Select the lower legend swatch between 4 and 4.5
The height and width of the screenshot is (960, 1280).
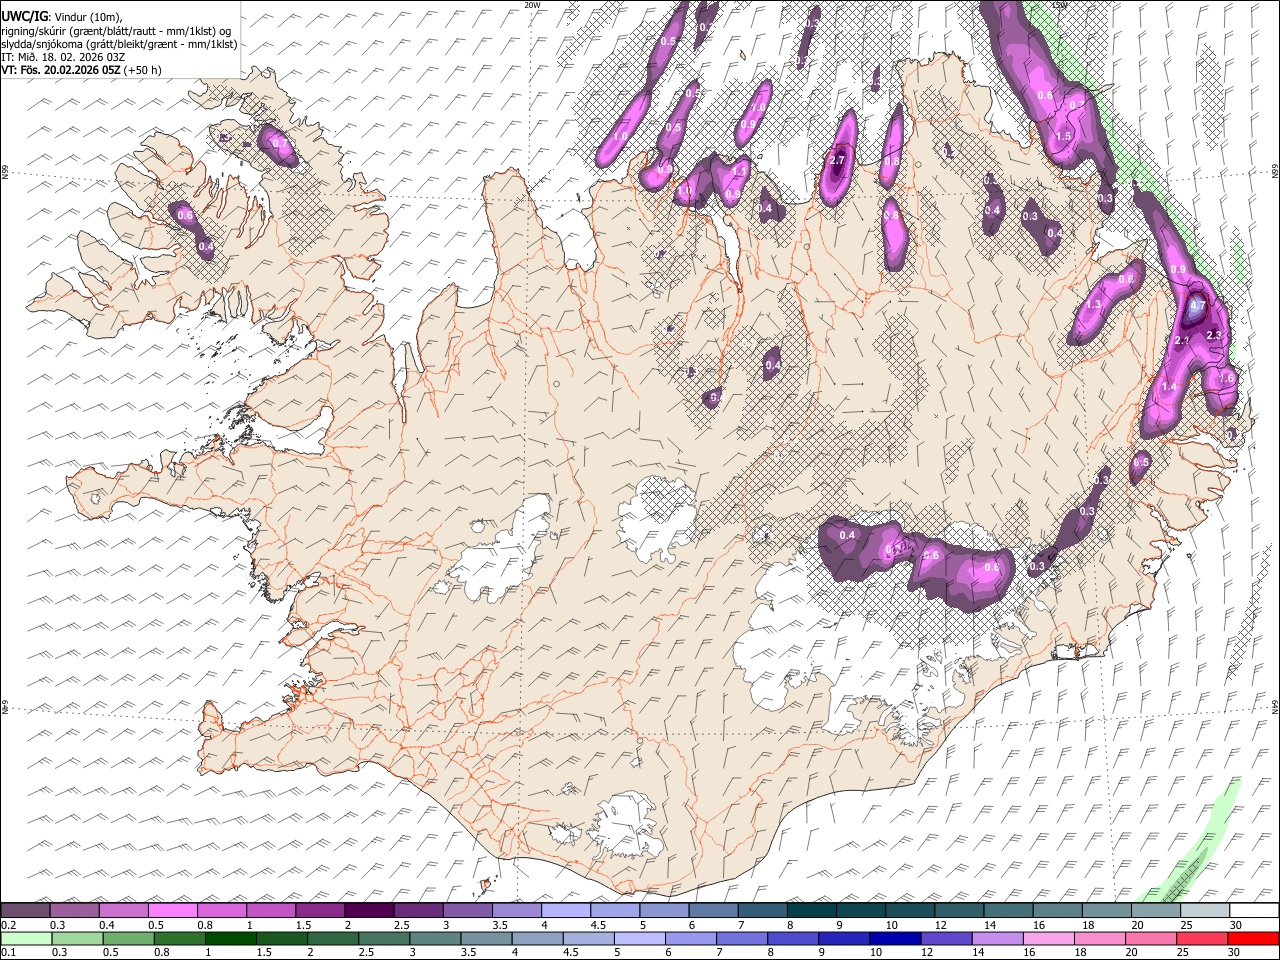coord(538,938)
